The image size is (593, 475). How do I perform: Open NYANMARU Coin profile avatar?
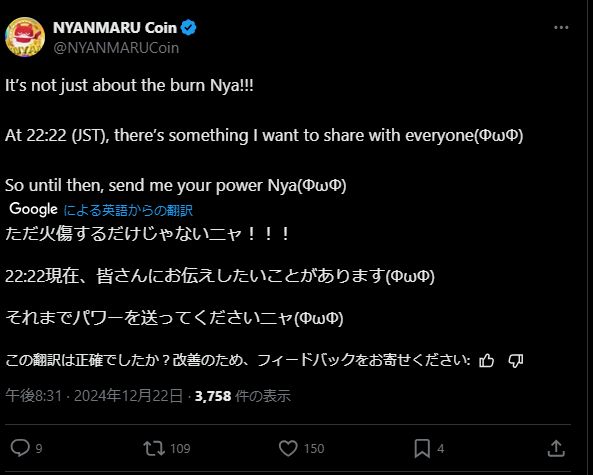coord(25,37)
